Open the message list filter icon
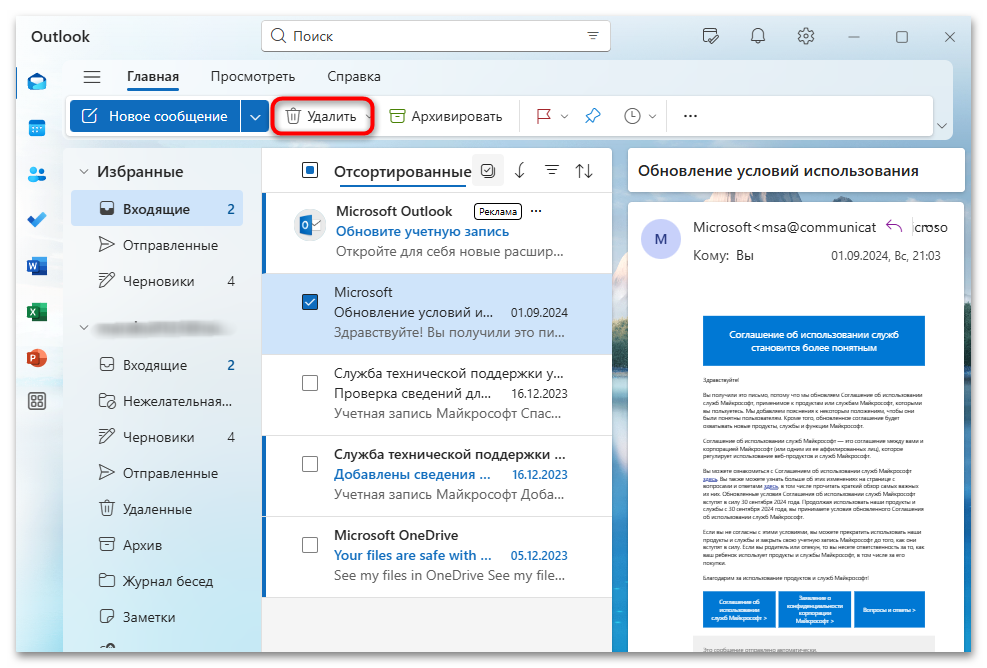 [x=551, y=171]
